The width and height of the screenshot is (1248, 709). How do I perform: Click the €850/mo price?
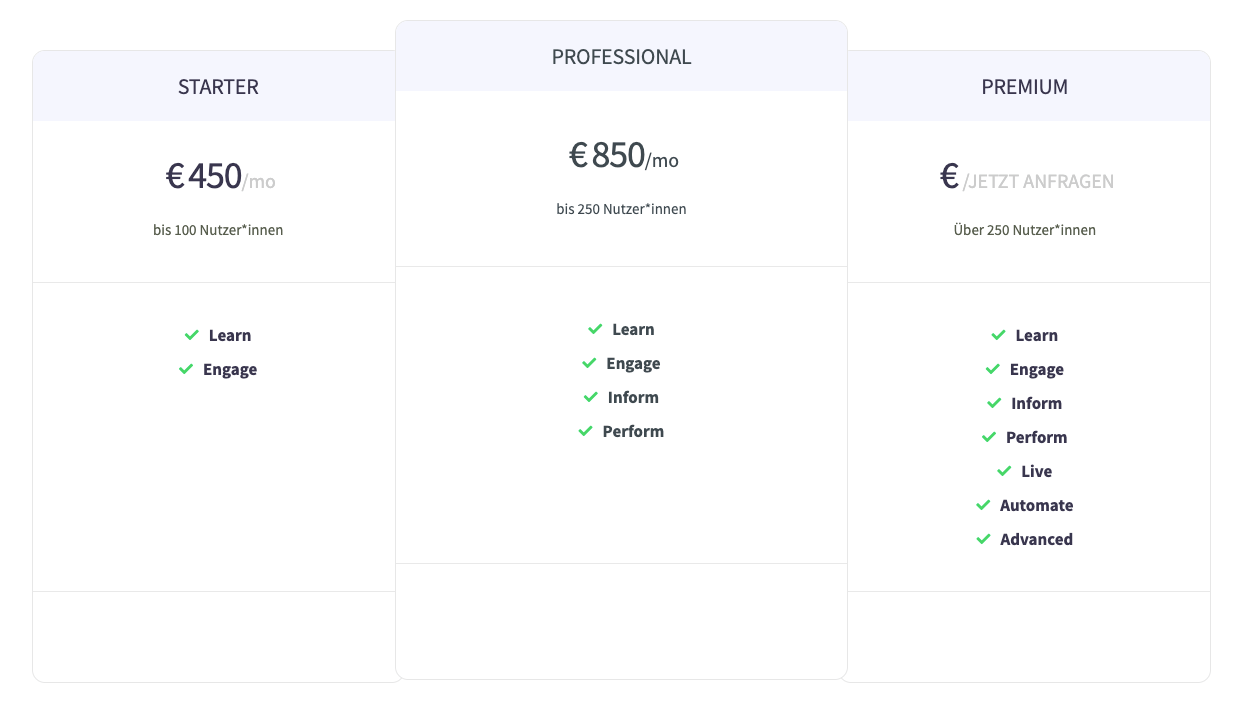623,156
